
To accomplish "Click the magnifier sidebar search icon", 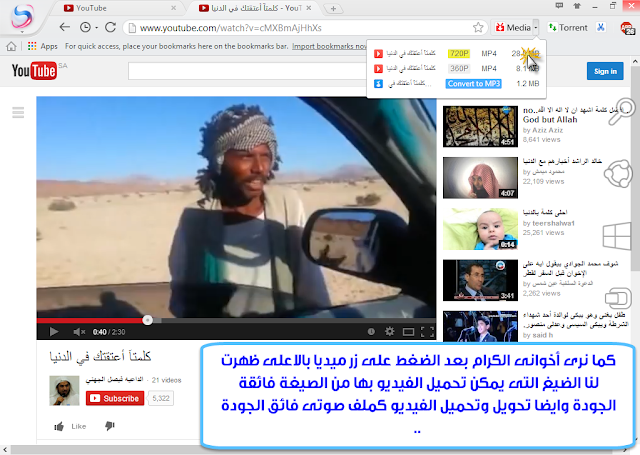I will pos(621,111).
